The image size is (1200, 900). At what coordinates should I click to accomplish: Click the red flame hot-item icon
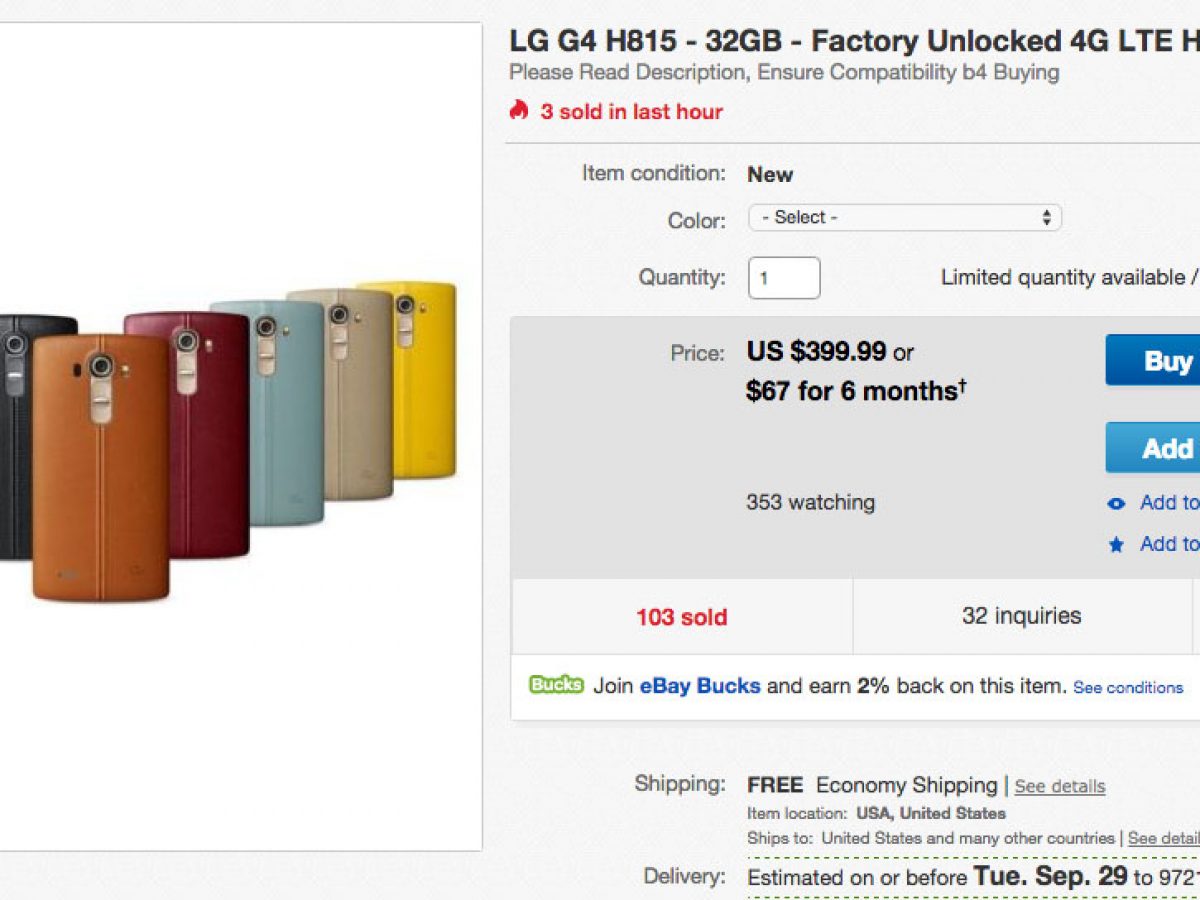pyautogui.click(x=518, y=111)
